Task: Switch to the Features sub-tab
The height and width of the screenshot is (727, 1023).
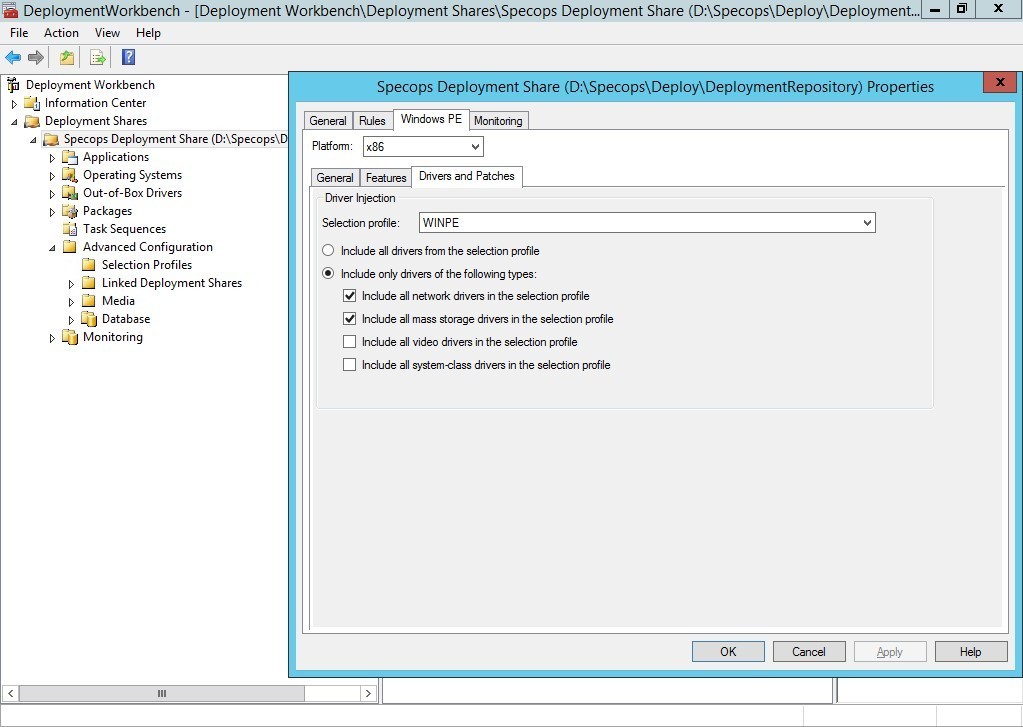Action: (386, 178)
